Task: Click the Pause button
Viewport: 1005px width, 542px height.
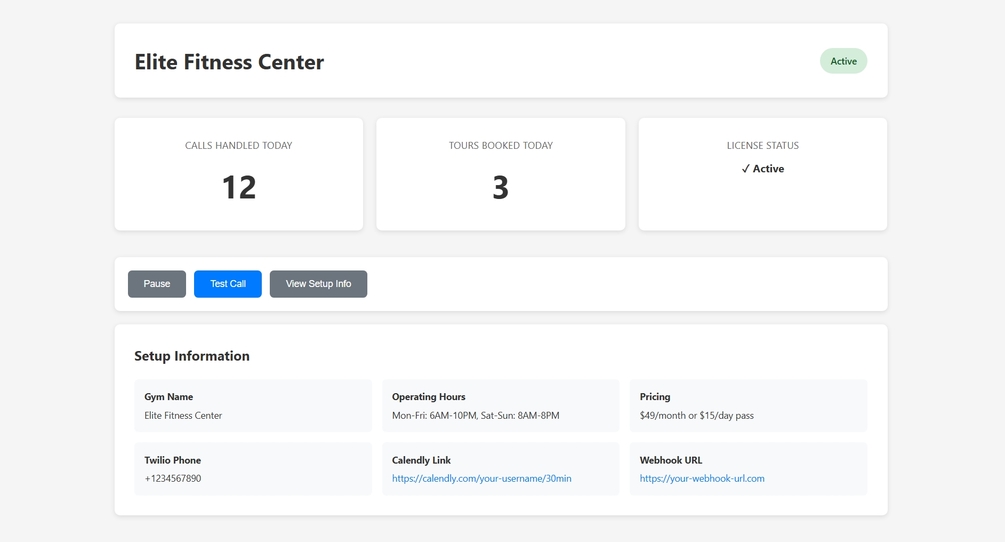Action: [157, 284]
